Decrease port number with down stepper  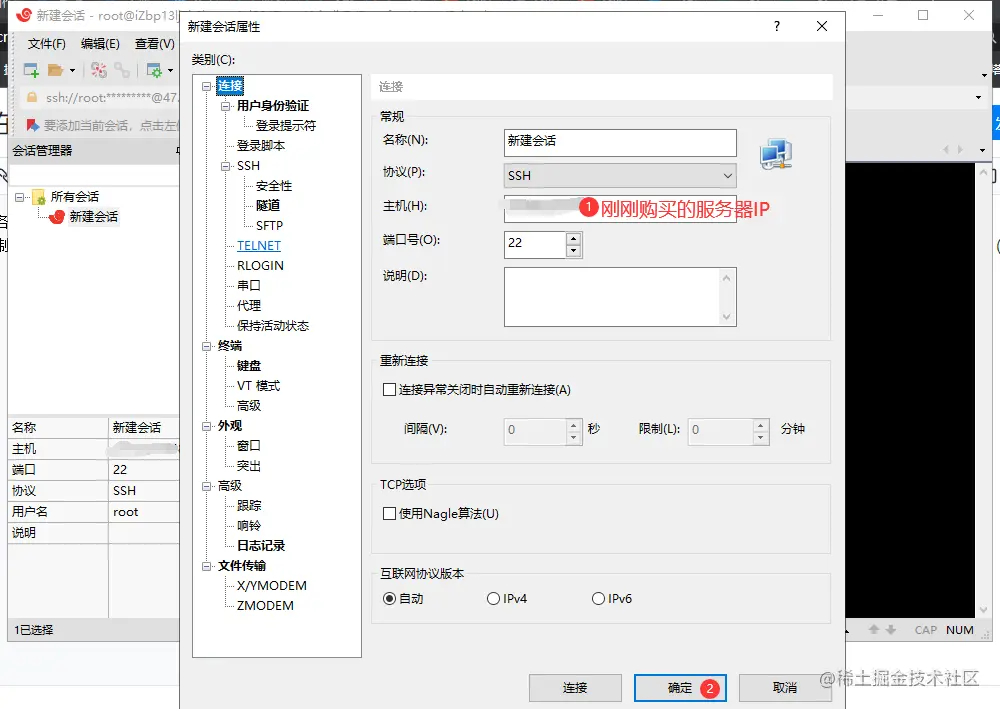click(573, 251)
